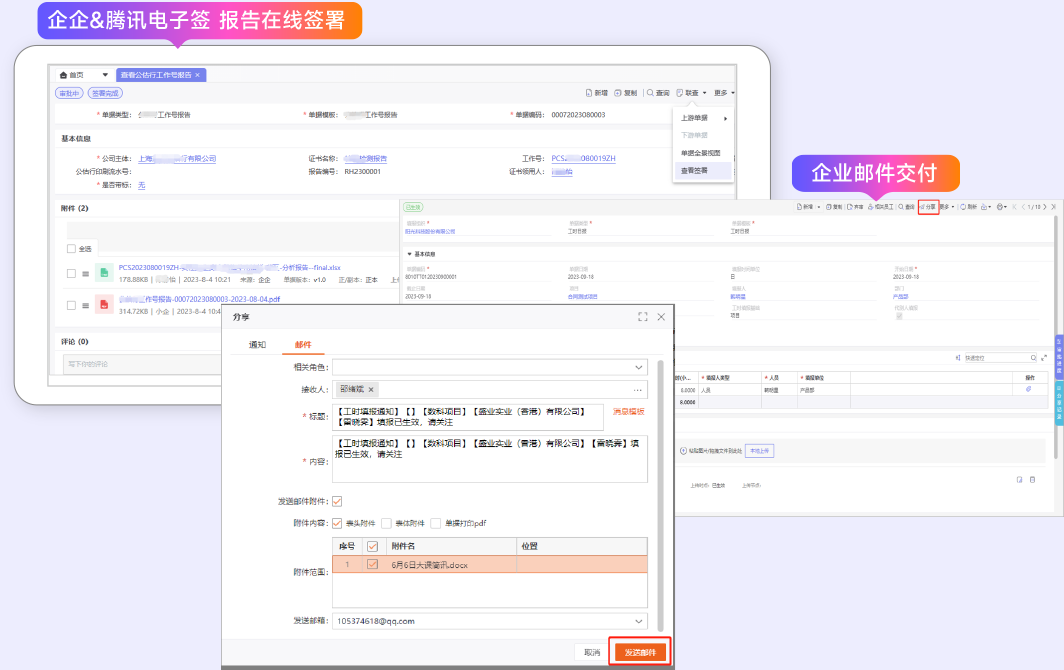Image resolution: width=1064 pixels, height=670 pixels.
Task: Click the PDF icon of second attachment
Action: point(103,304)
